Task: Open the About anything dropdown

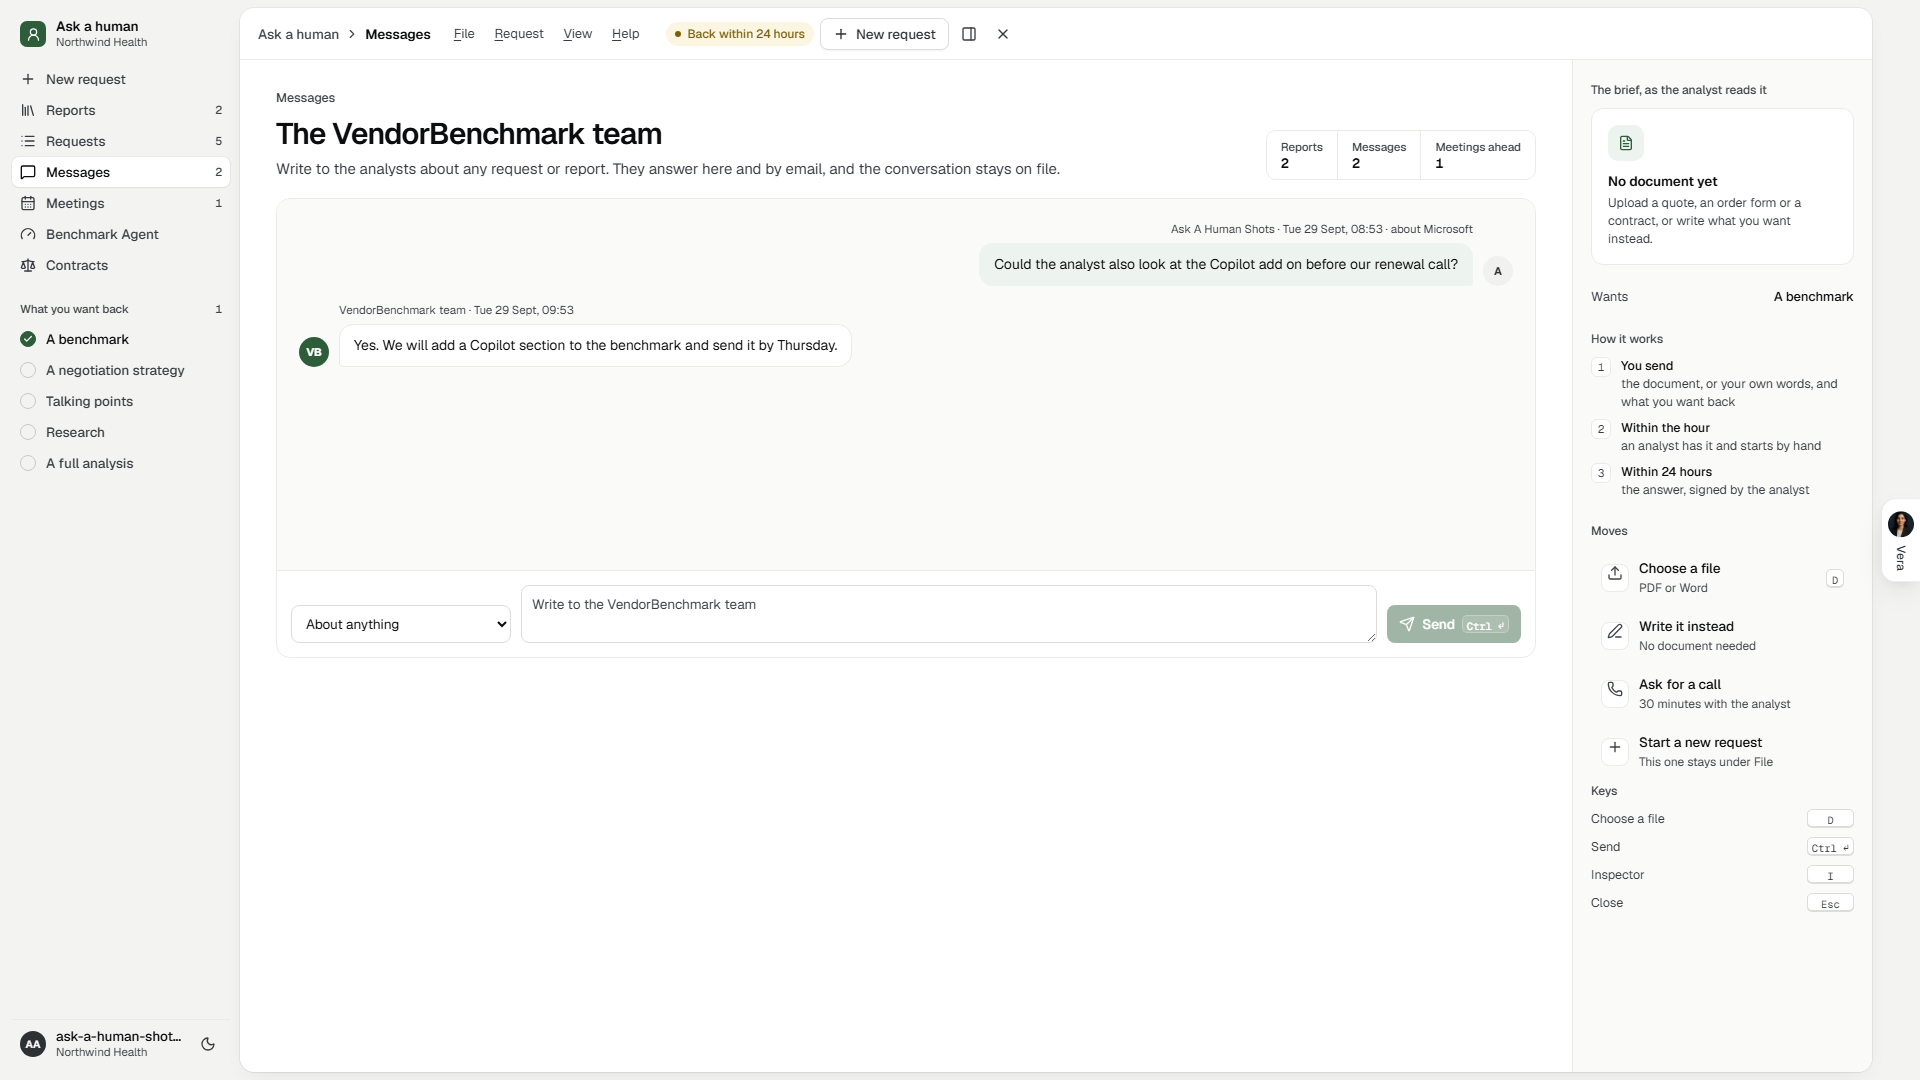Action: 401,624
